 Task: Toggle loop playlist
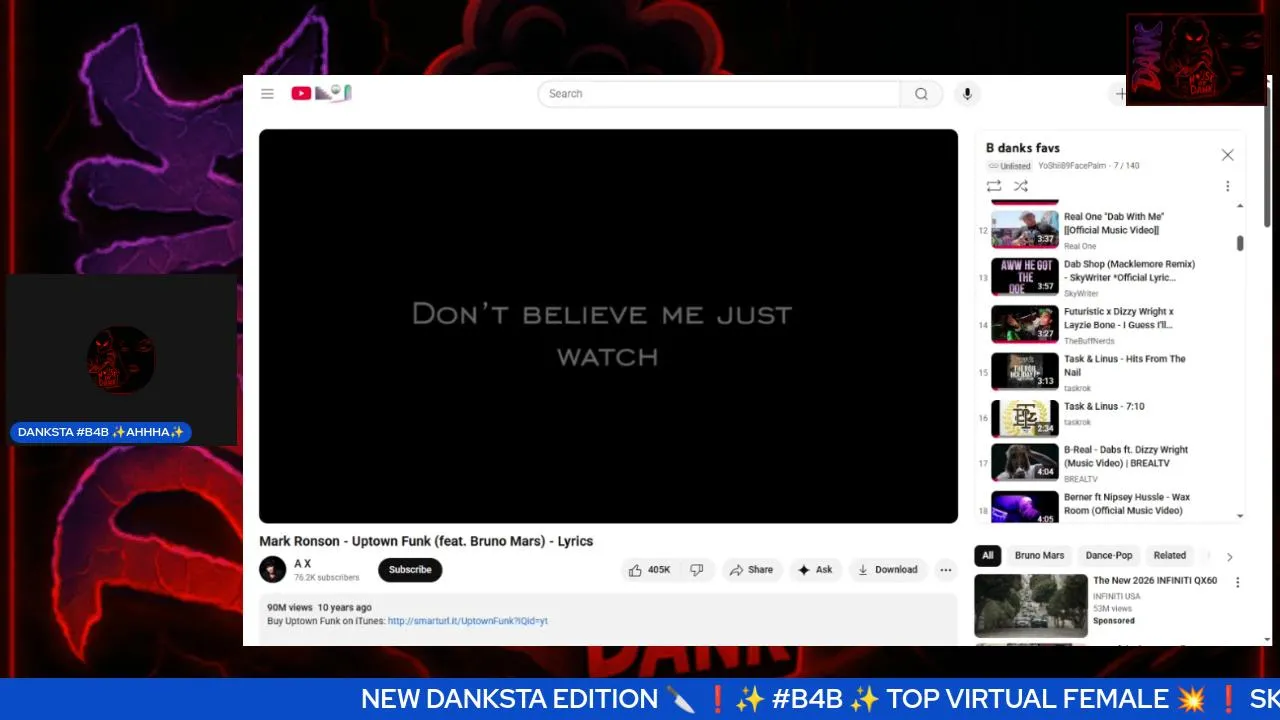(x=993, y=186)
